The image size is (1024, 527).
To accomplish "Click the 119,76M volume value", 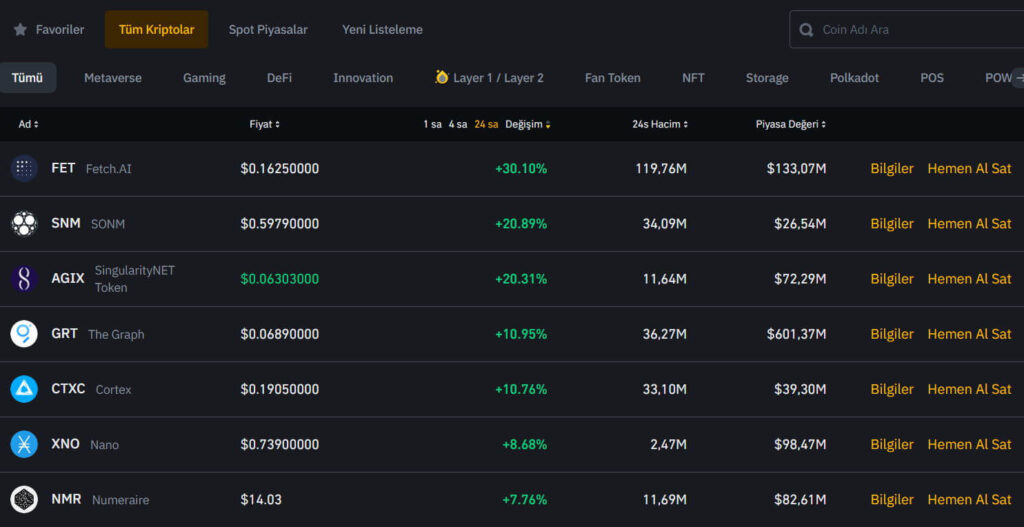I will [661, 168].
